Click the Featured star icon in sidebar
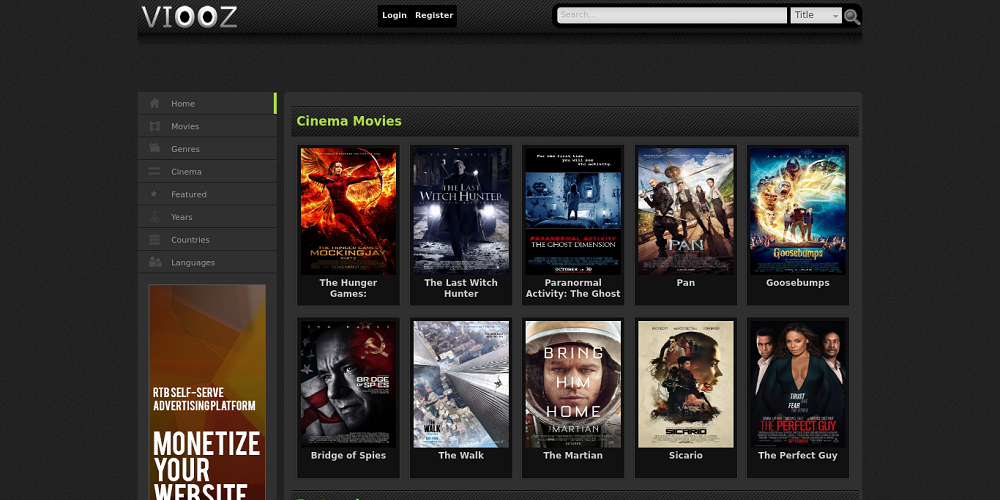1000x500 pixels. 154,194
